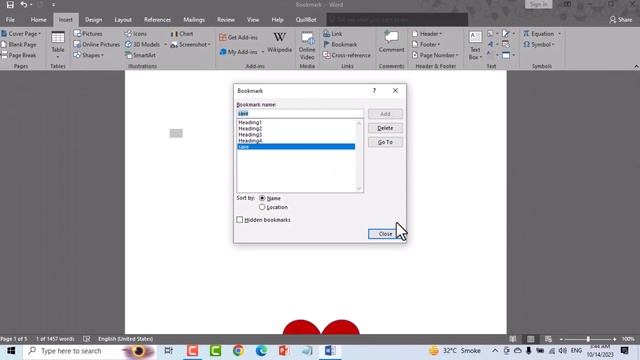
Task: Select Heading4 in the bookmark list
Action: [x=296, y=141]
